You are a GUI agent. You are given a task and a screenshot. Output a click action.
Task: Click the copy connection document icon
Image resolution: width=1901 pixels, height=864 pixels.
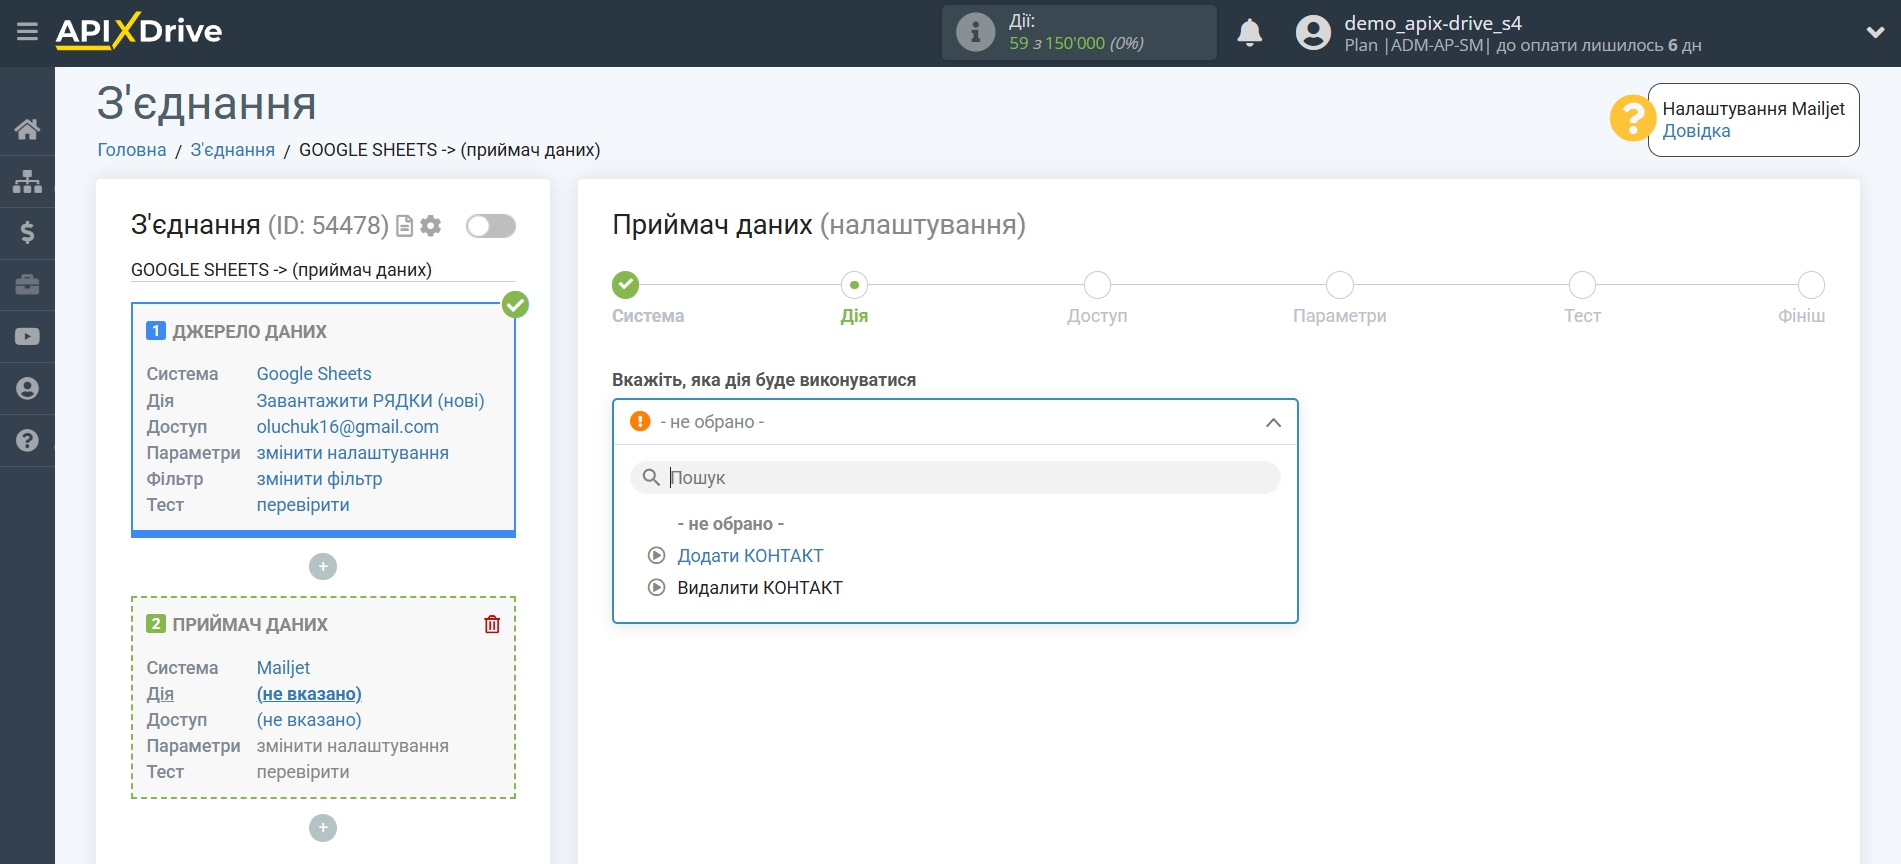pos(404,226)
